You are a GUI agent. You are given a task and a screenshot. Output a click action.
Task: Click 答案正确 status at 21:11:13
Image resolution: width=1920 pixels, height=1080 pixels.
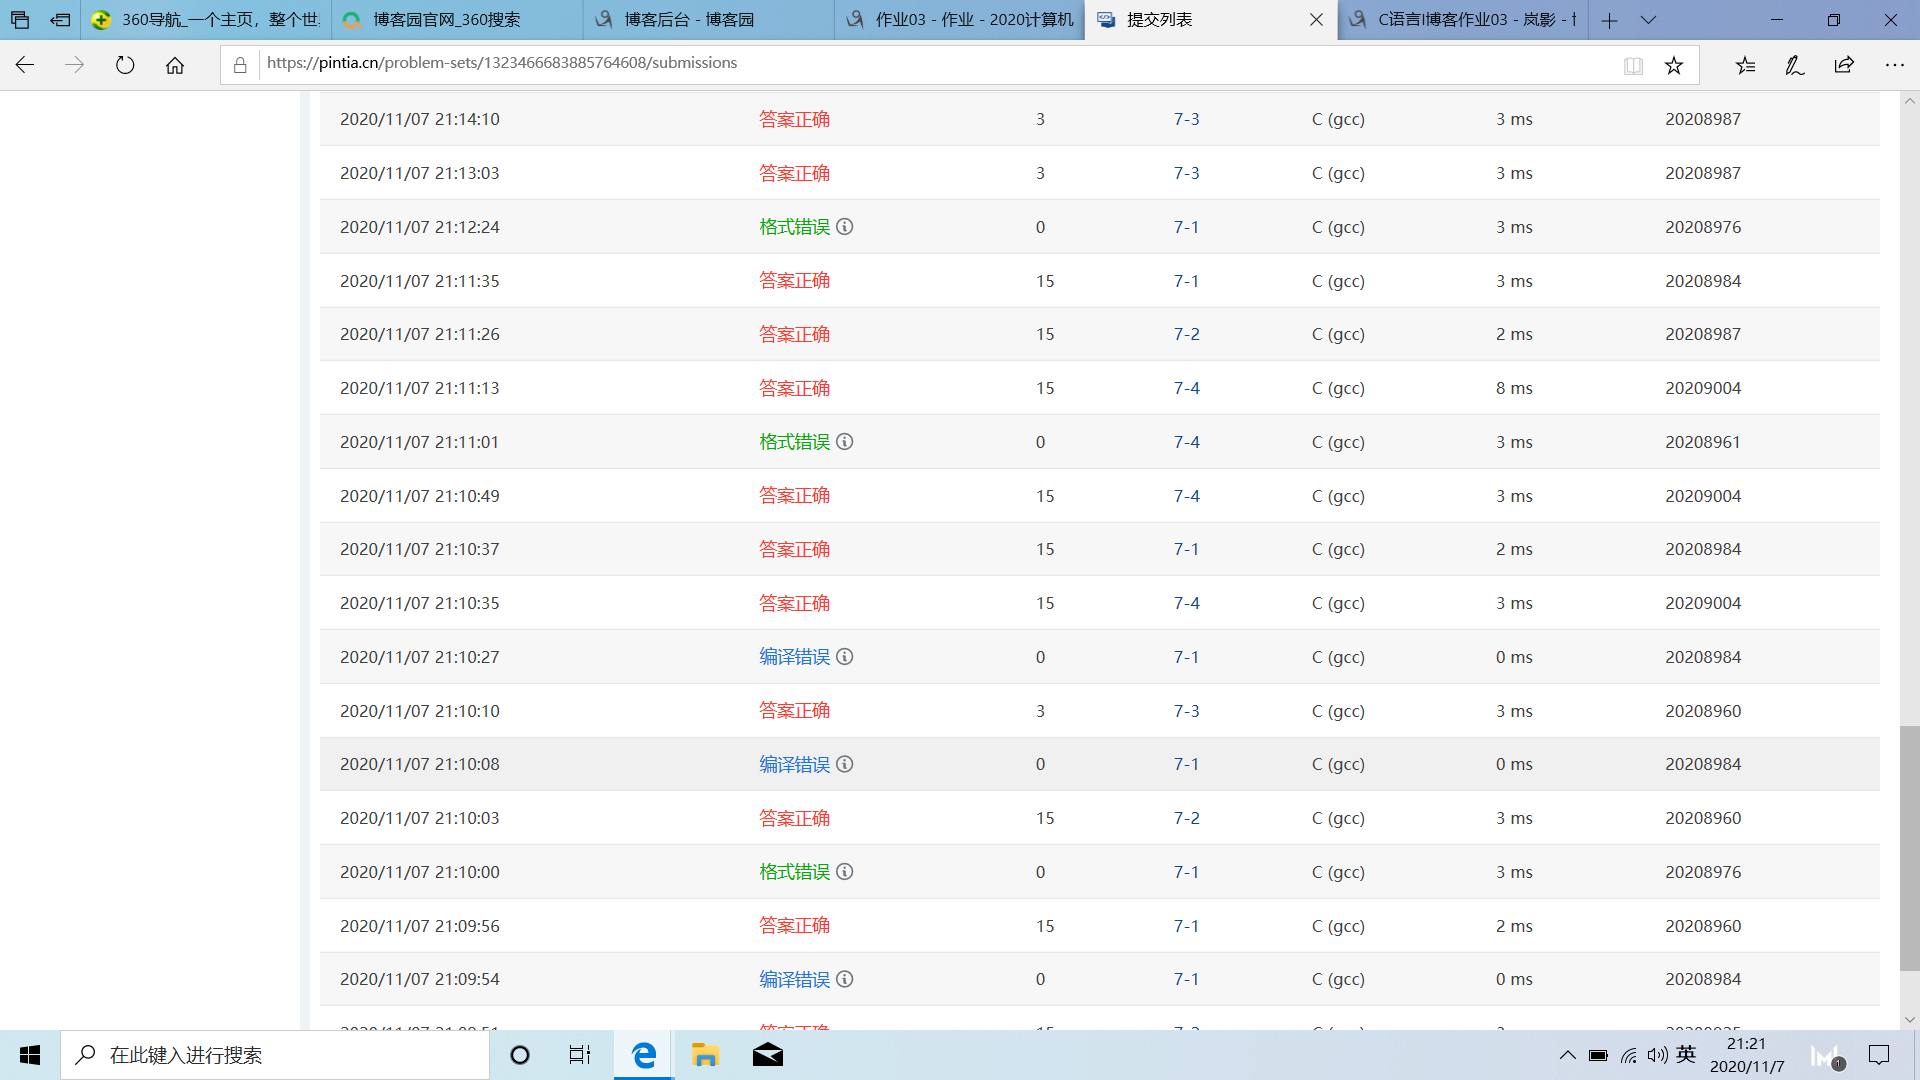click(794, 388)
